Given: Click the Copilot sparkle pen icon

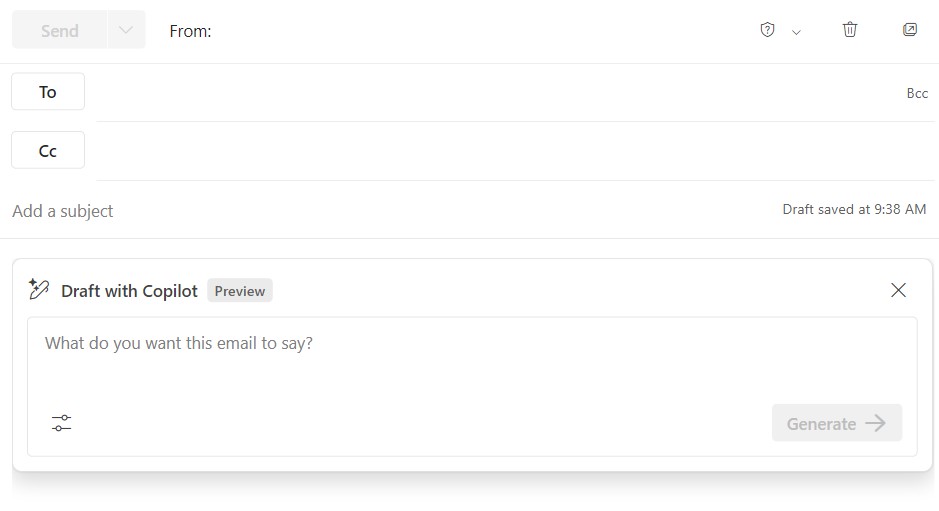Looking at the screenshot, I should tap(39, 290).
